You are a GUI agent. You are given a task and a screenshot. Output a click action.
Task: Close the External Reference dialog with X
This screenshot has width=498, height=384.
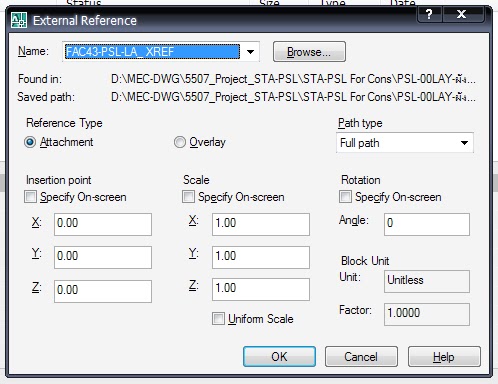coord(461,14)
